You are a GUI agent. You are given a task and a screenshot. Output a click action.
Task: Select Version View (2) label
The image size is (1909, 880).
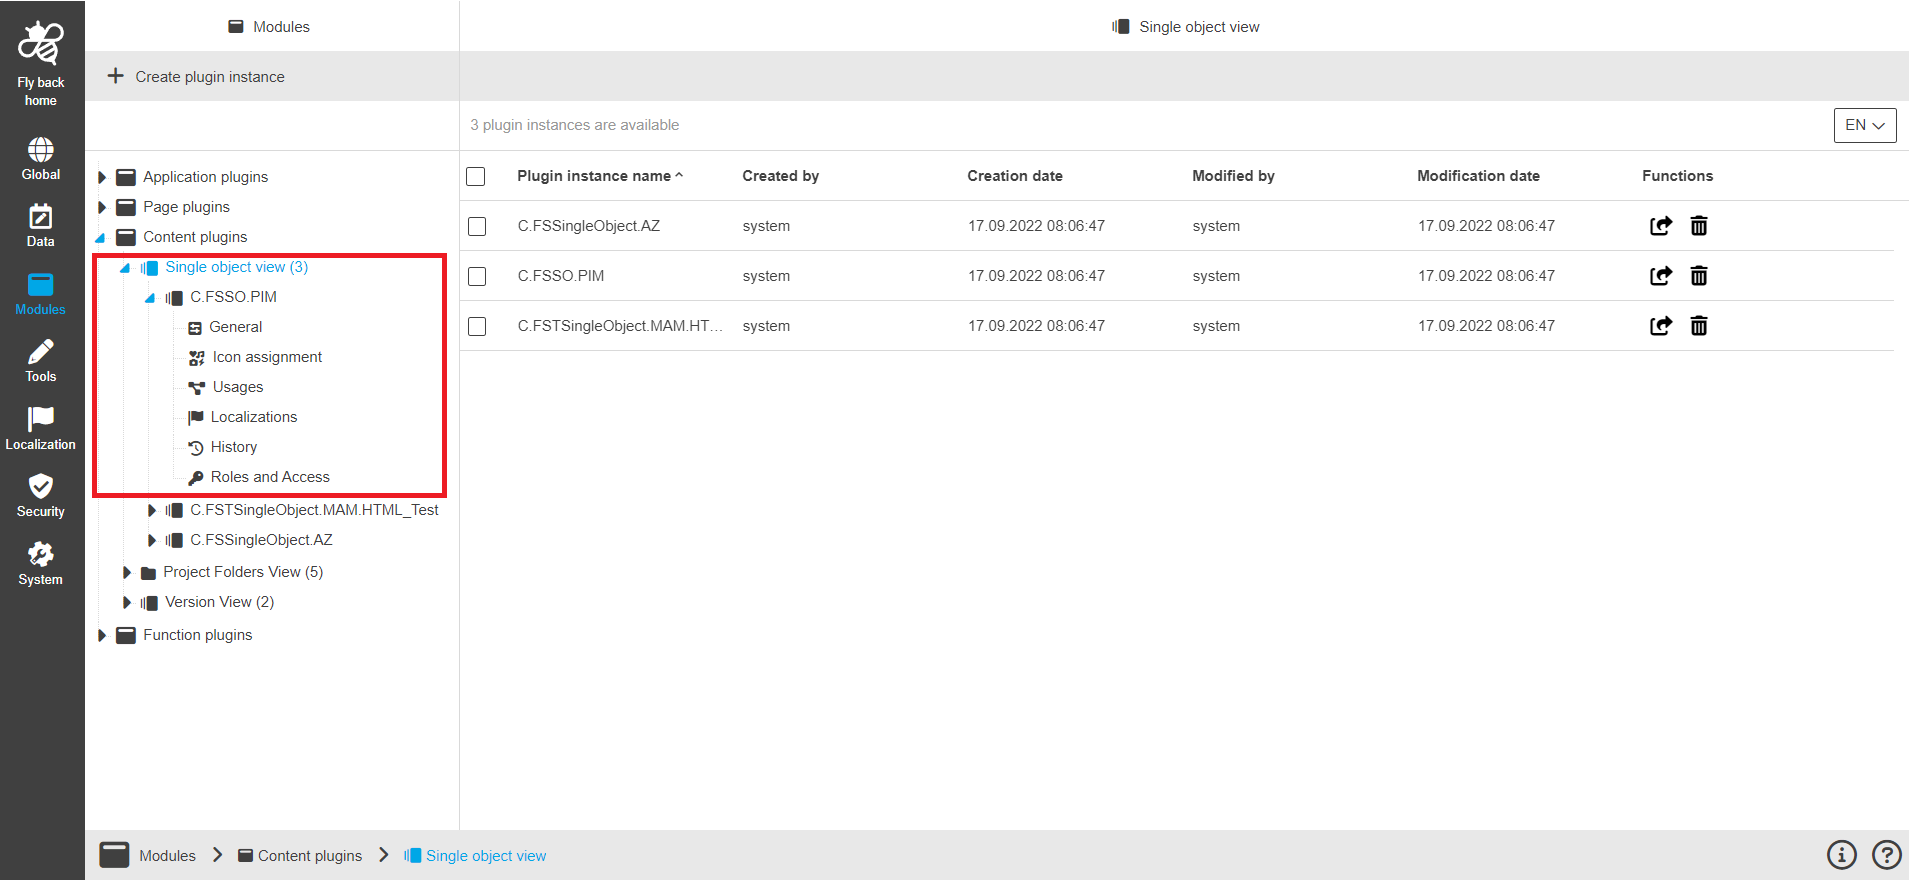[220, 602]
